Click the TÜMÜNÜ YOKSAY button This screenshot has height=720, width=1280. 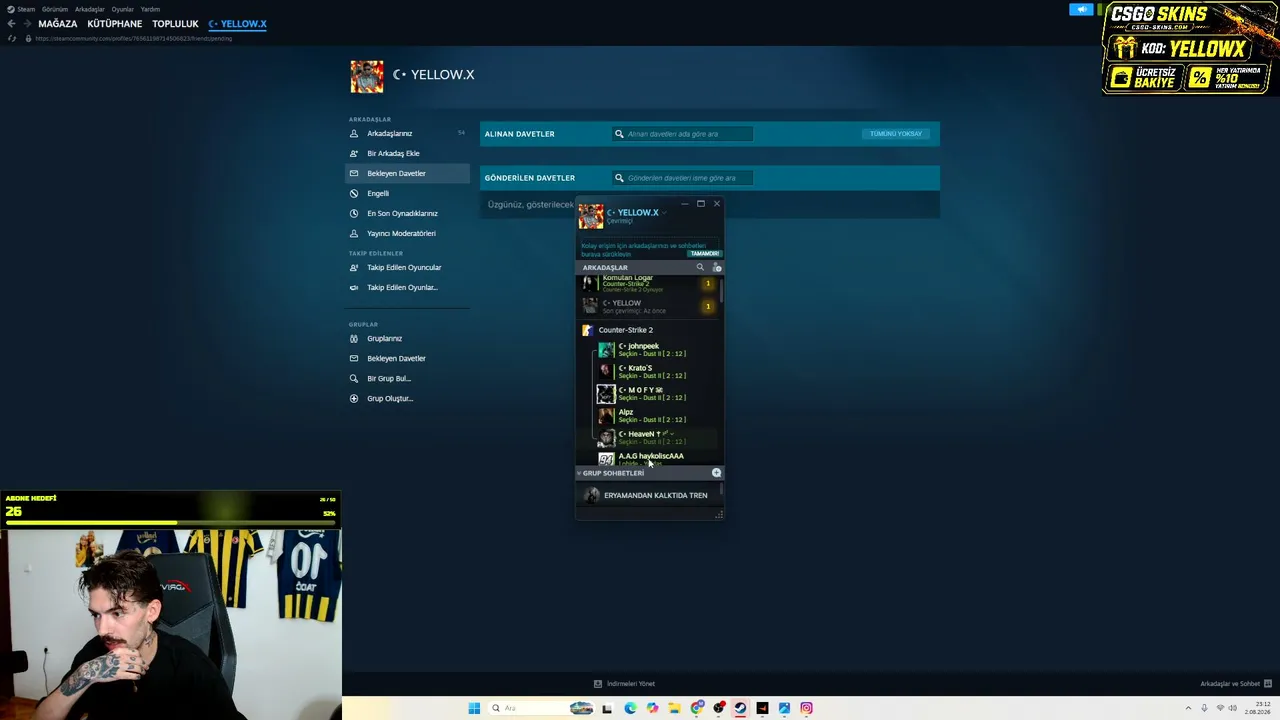coord(896,134)
